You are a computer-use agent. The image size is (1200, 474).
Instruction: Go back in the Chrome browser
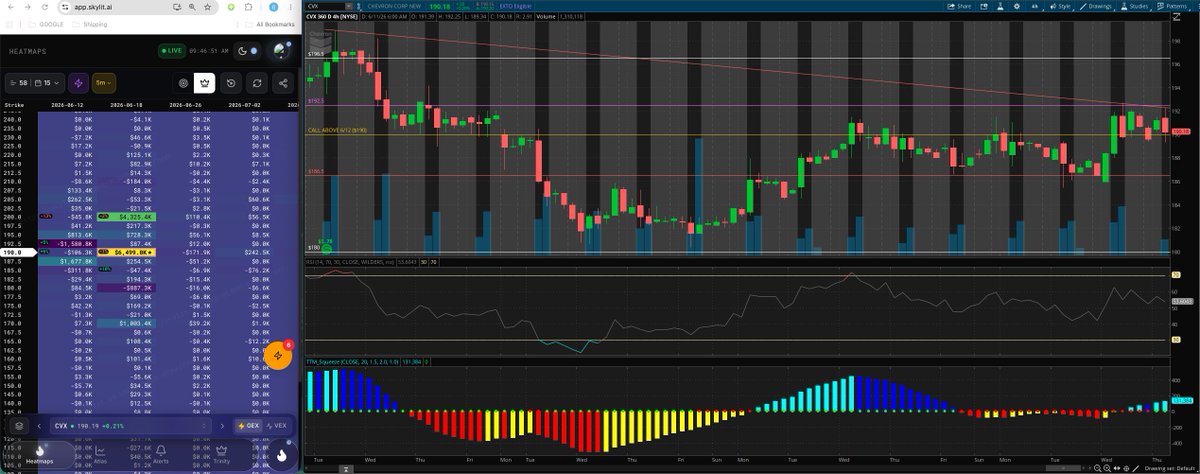(11, 7)
